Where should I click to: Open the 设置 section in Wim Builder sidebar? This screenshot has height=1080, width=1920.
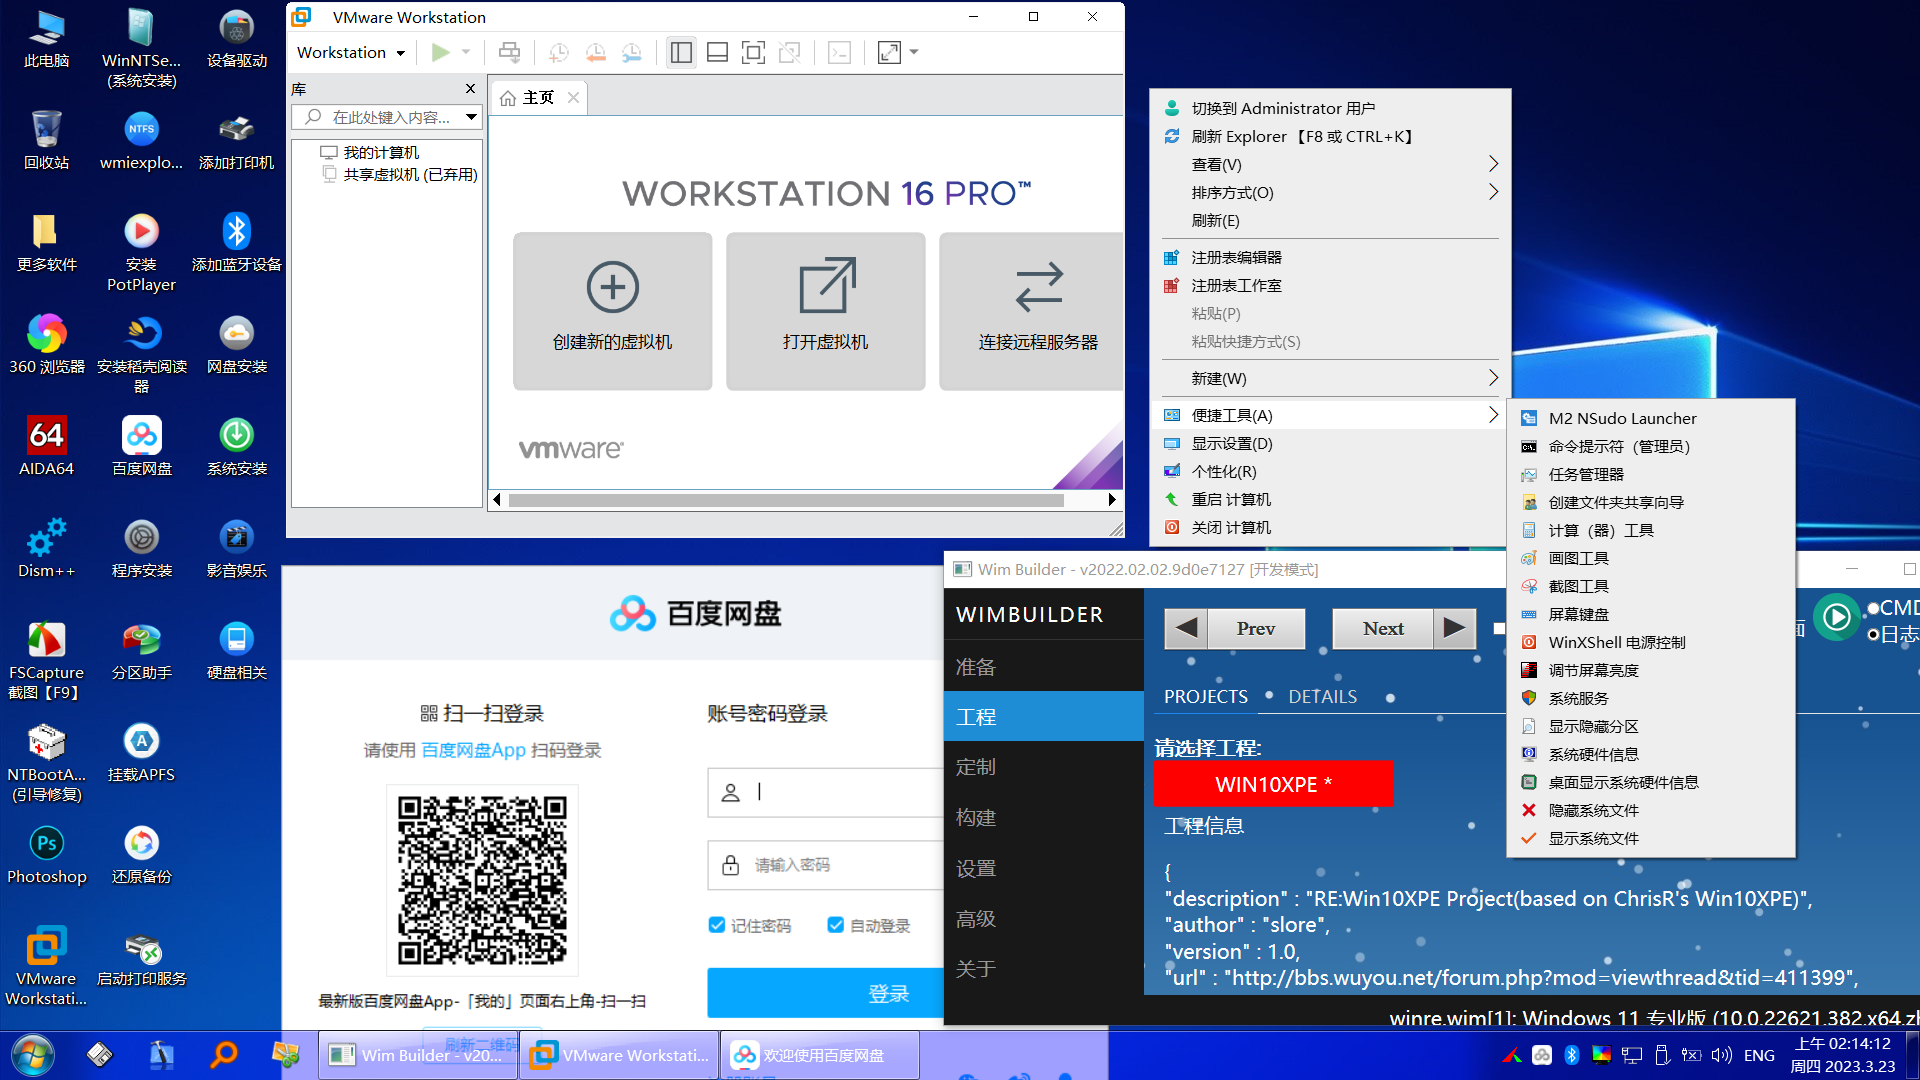coord(1043,868)
